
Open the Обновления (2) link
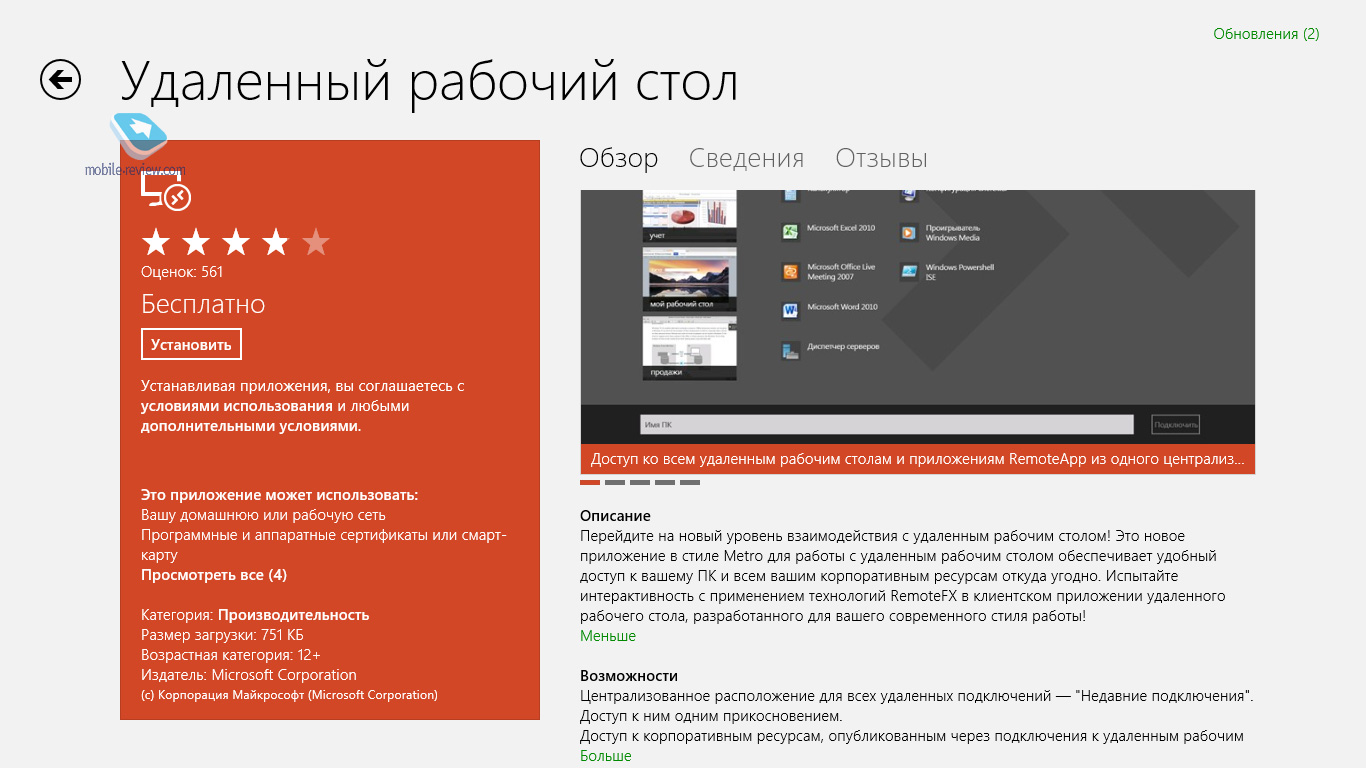[x=1266, y=34]
